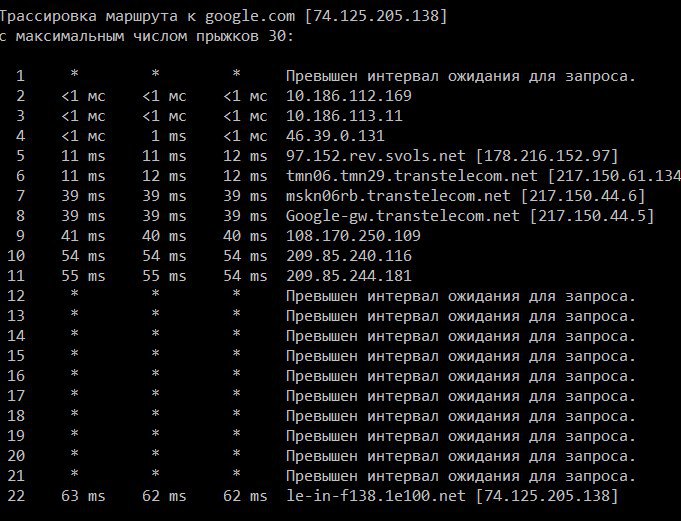Click the IP address 209.85.240.116
Viewport: 681px width, 521px height.
349,256
